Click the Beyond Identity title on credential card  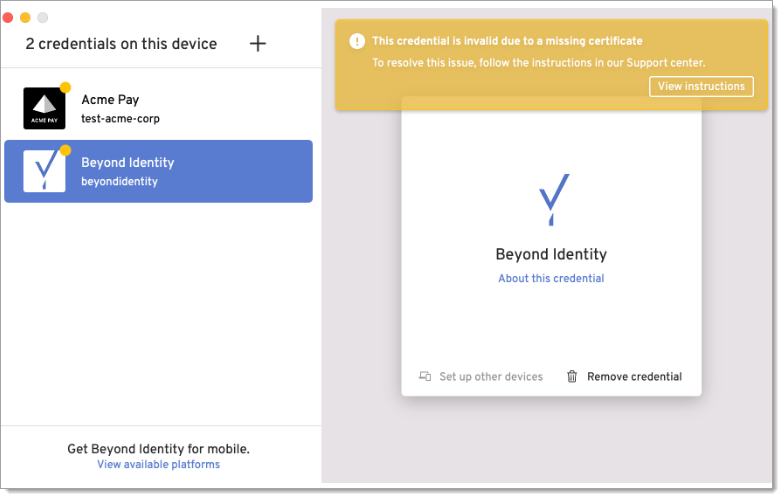pos(551,254)
